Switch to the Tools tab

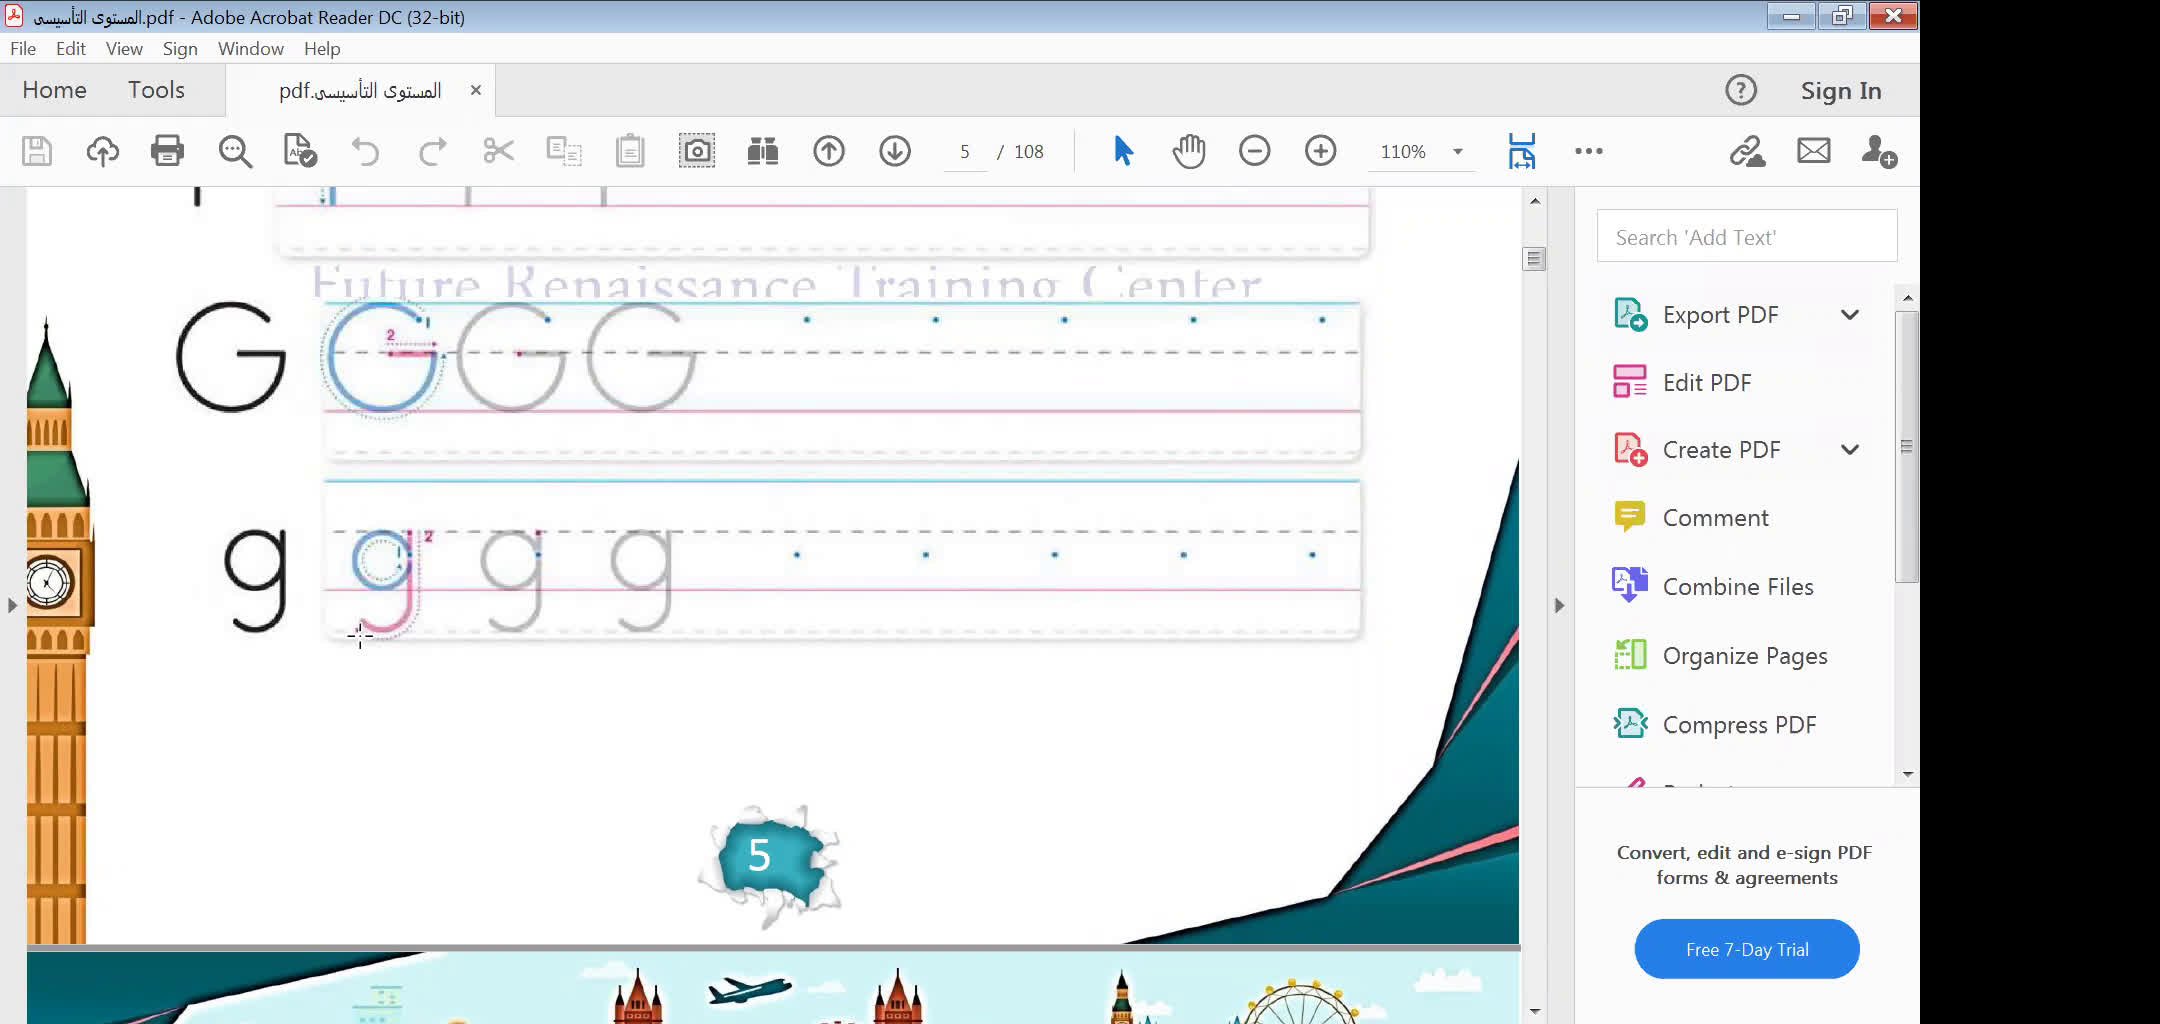(156, 90)
